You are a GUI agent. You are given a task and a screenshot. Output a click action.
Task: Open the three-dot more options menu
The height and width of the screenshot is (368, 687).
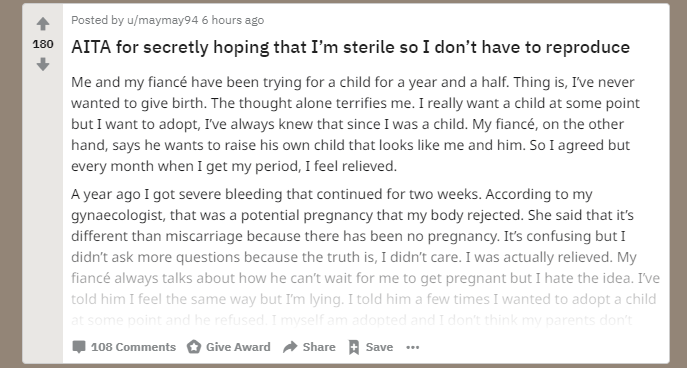pyautogui.click(x=413, y=347)
